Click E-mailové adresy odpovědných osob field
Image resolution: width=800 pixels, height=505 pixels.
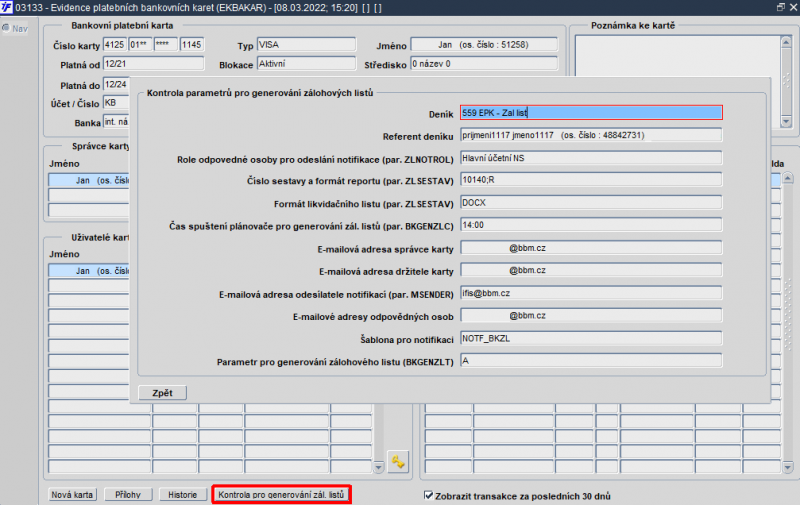coord(591,316)
